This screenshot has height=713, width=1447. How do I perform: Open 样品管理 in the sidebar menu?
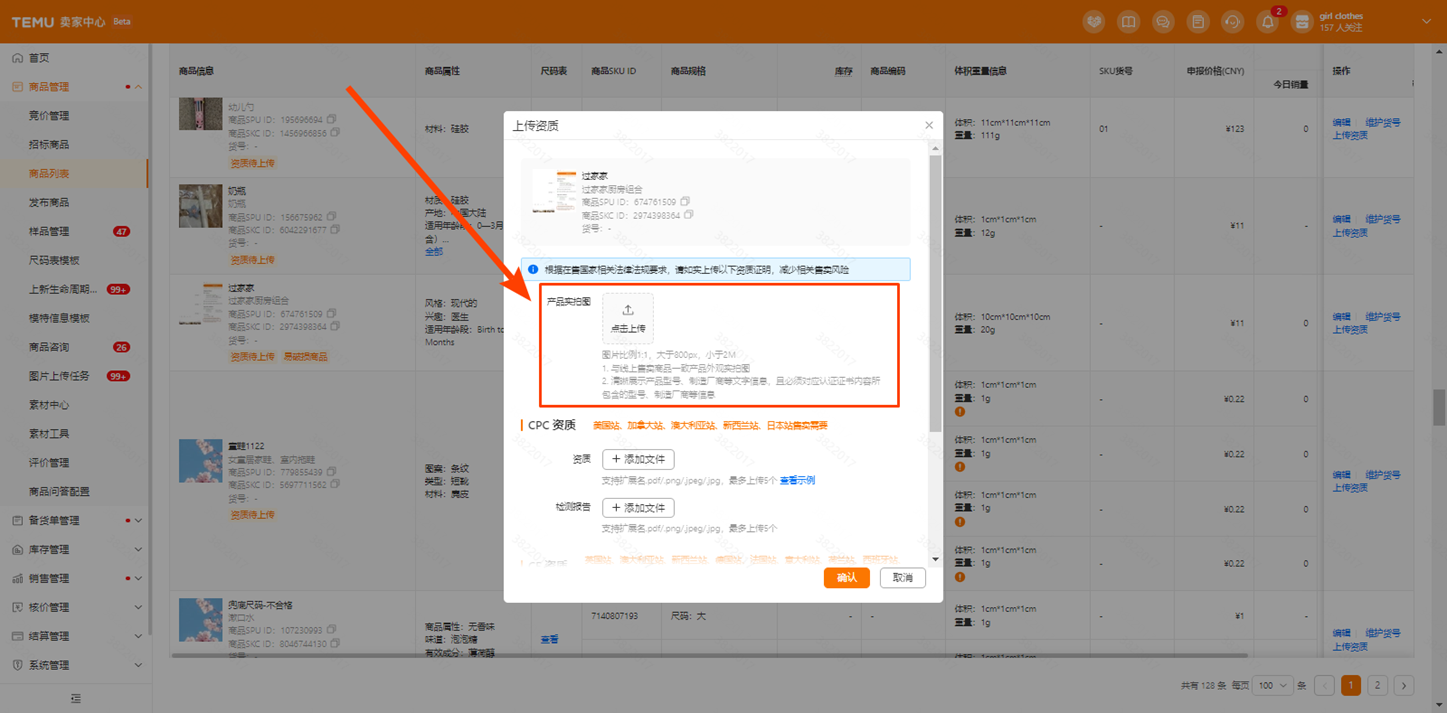coord(49,231)
